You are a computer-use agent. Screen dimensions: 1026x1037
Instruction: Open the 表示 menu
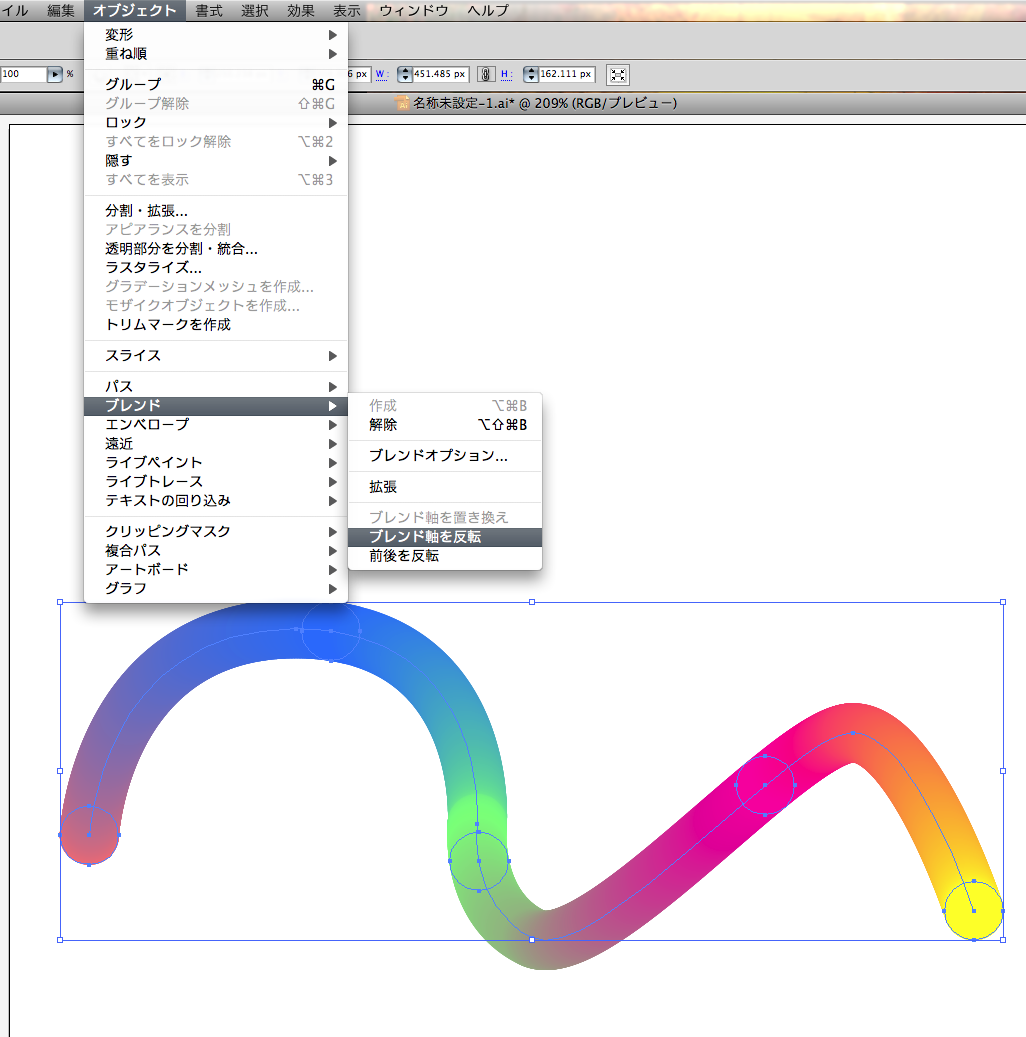point(347,11)
